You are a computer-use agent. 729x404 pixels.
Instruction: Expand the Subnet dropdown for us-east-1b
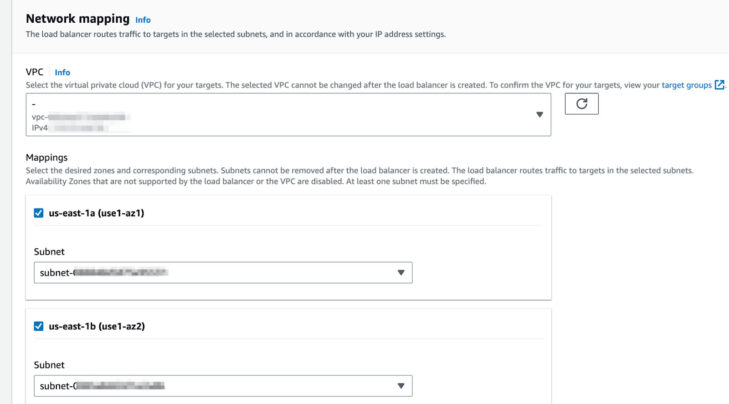tap(223, 385)
